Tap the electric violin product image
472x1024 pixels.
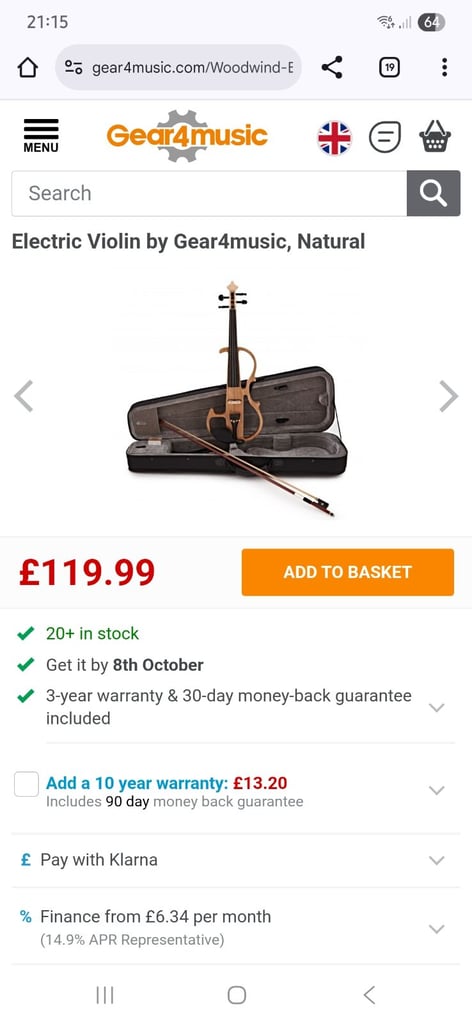coord(236,399)
